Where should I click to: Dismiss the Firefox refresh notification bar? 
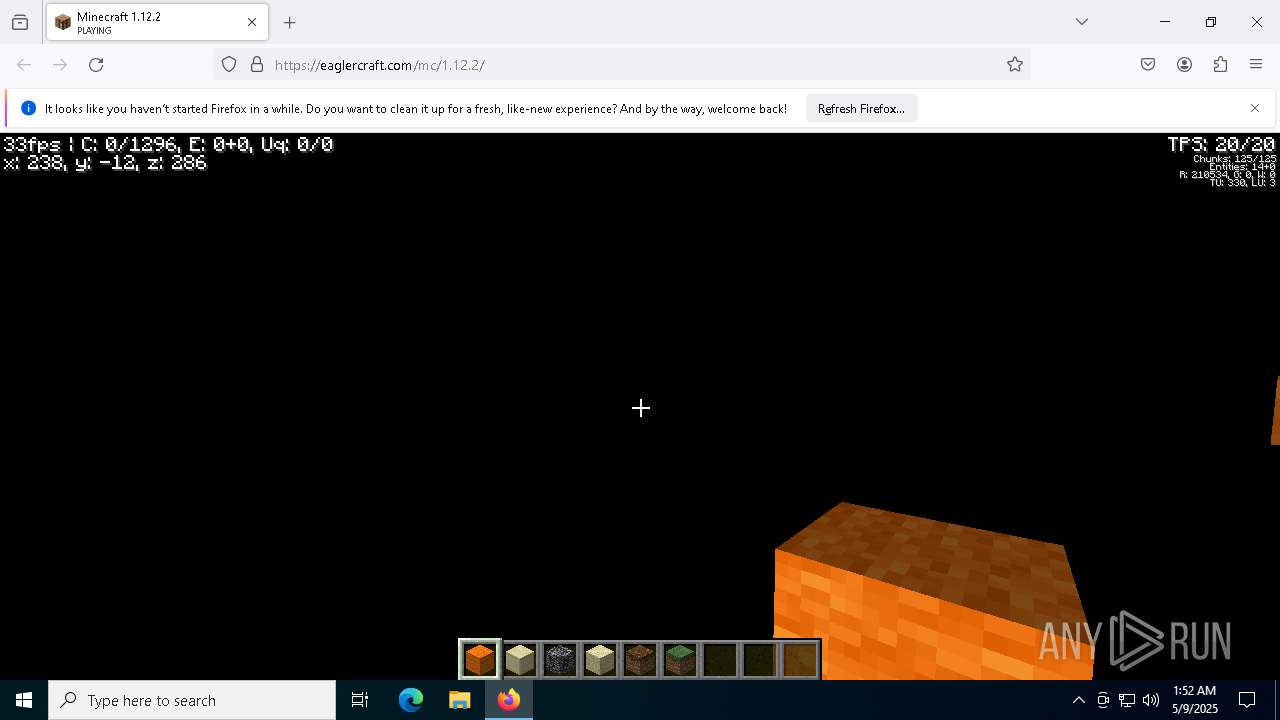click(x=1255, y=108)
